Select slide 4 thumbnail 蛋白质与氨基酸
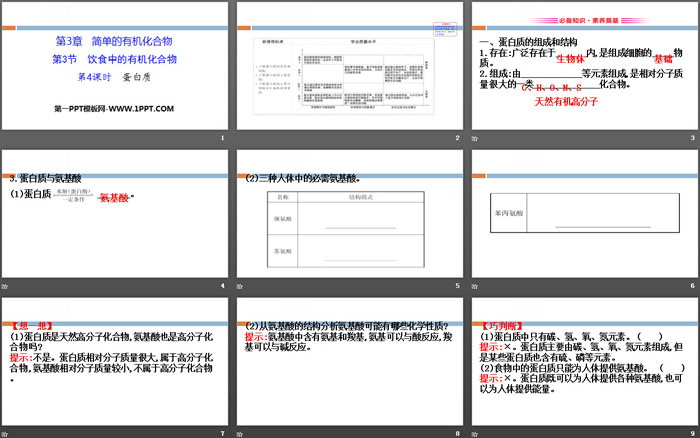 (115, 213)
